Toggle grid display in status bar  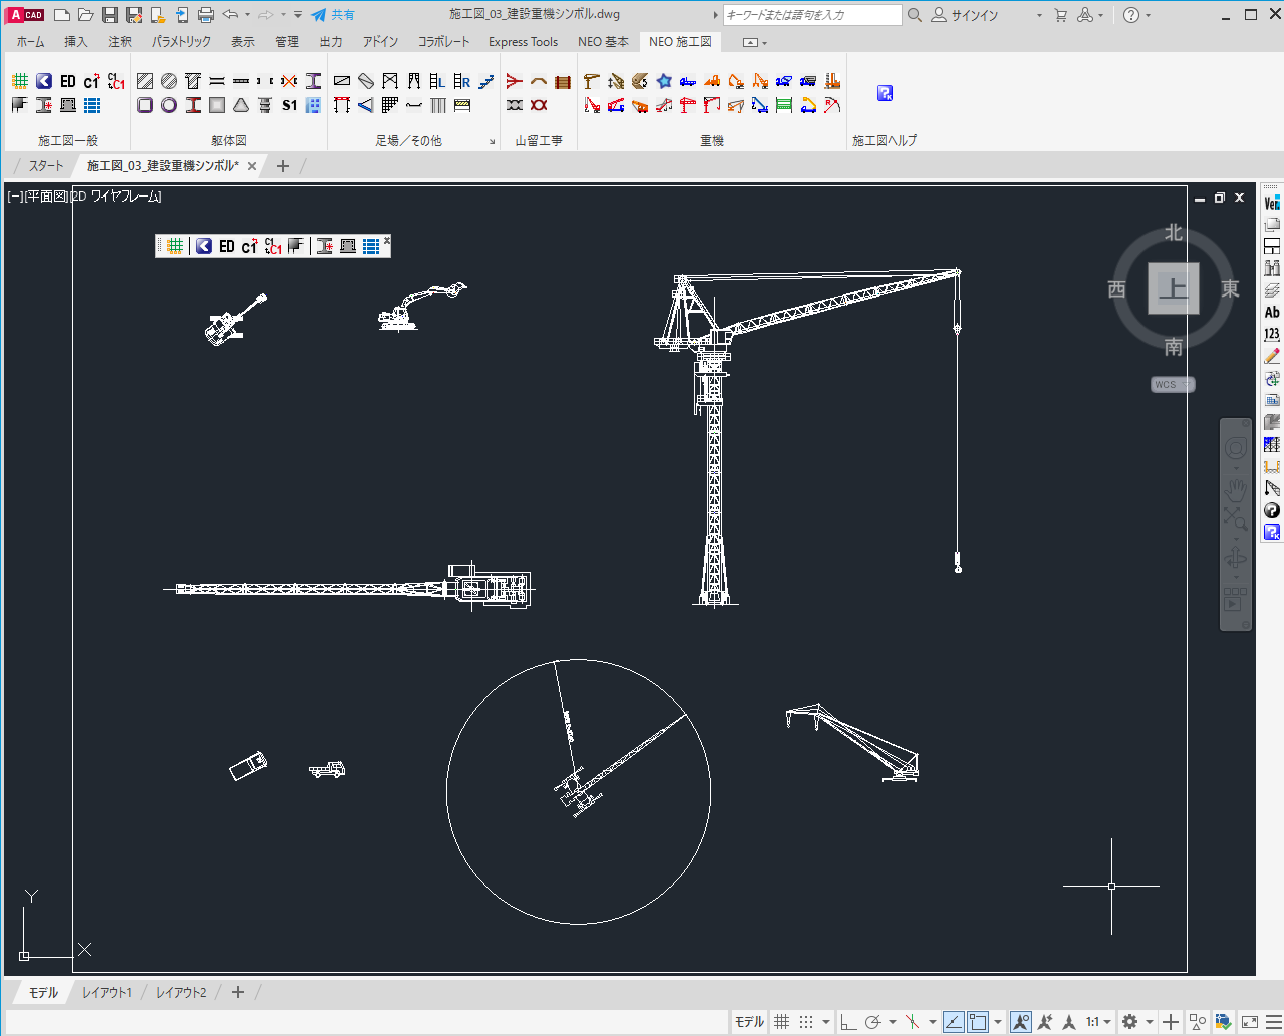pos(782,1022)
